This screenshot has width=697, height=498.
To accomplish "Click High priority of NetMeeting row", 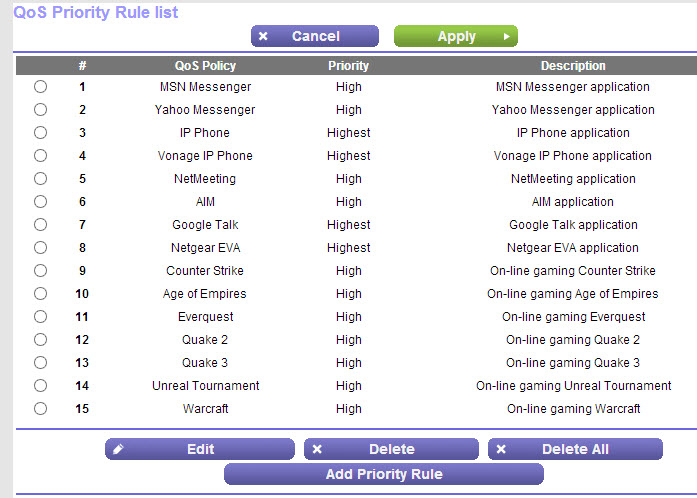I will (348, 179).
